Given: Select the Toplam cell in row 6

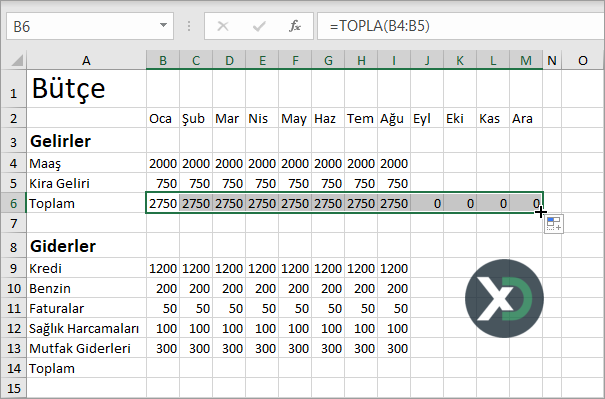Looking at the screenshot, I should pyautogui.click(x=86, y=203).
